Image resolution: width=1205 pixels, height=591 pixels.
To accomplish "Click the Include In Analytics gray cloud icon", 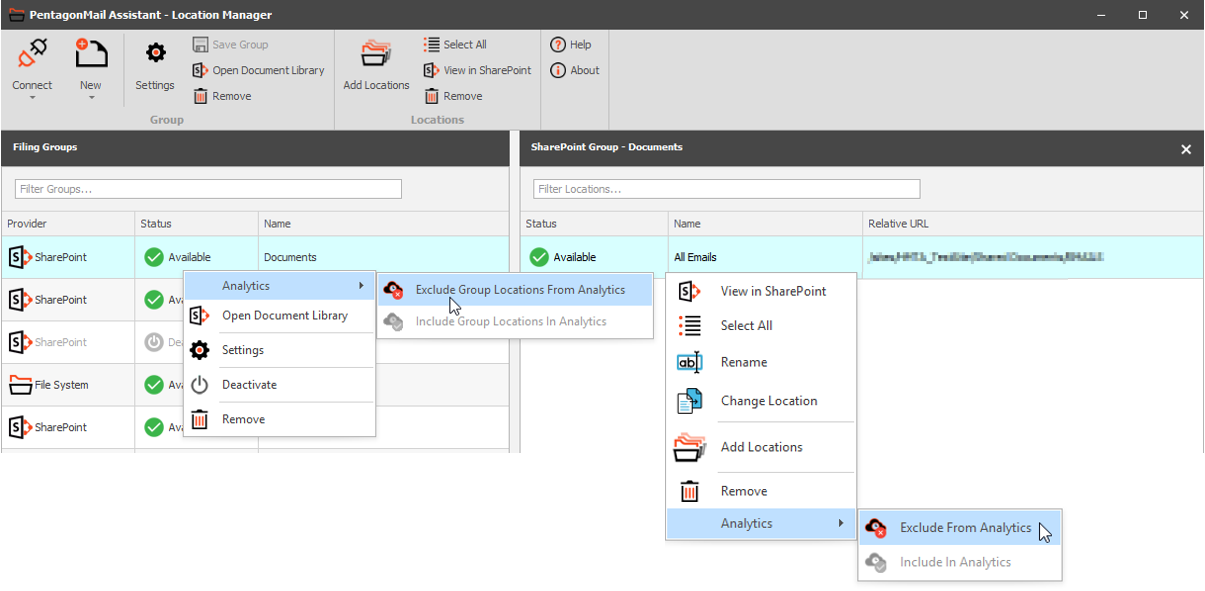I will [x=877, y=562].
